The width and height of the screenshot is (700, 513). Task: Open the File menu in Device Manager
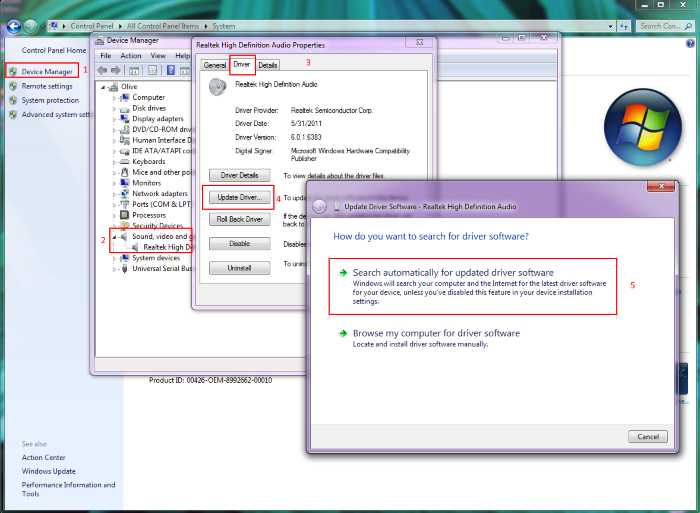pyautogui.click(x=106, y=56)
